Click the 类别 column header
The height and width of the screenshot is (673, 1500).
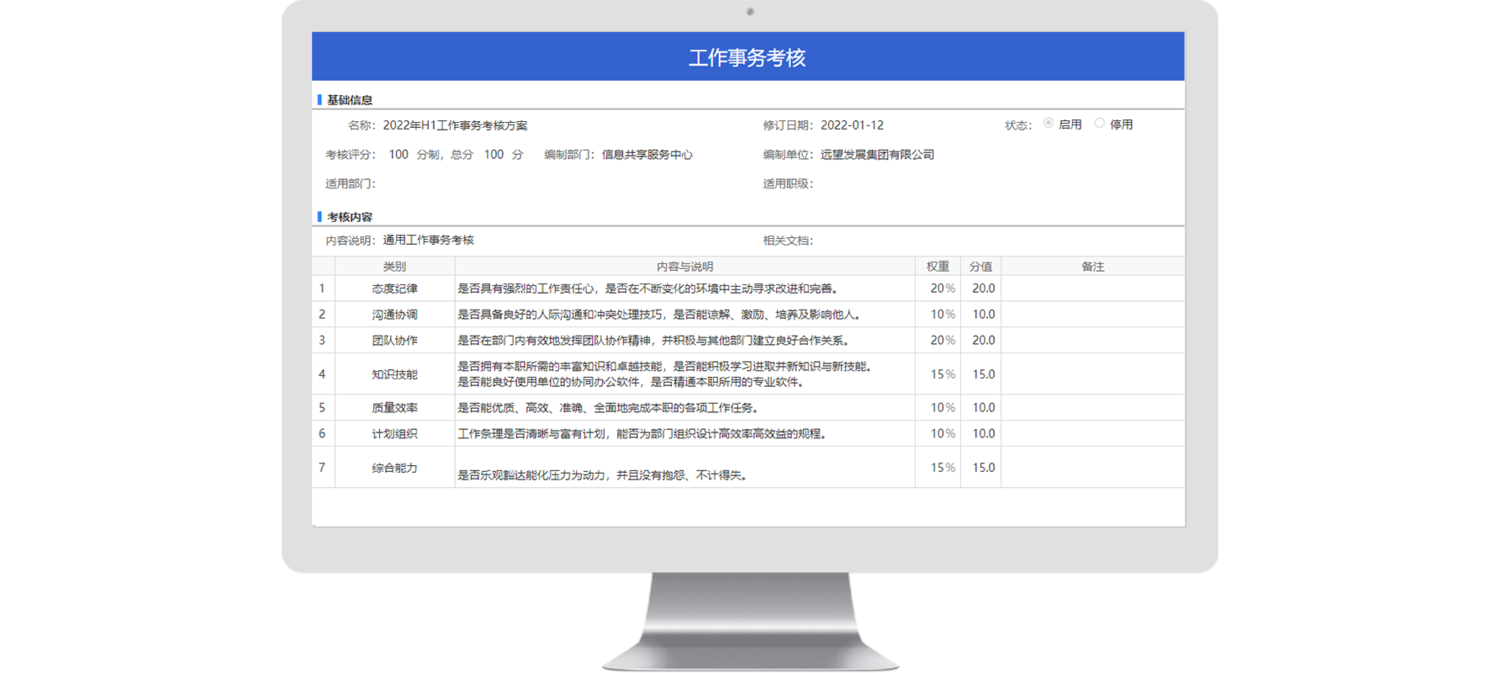pos(394,267)
